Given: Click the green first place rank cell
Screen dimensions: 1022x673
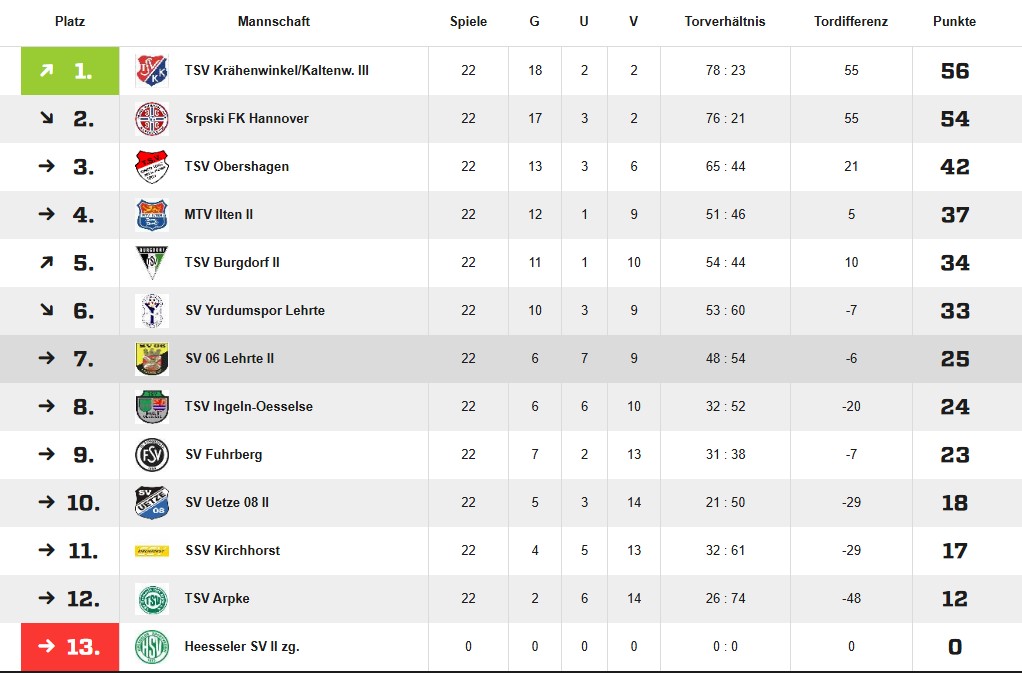Looking at the screenshot, I should point(70,70).
